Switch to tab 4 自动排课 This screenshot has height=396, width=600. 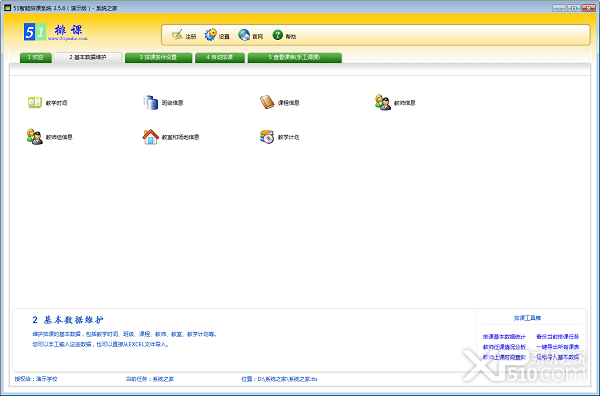pyautogui.click(x=220, y=57)
